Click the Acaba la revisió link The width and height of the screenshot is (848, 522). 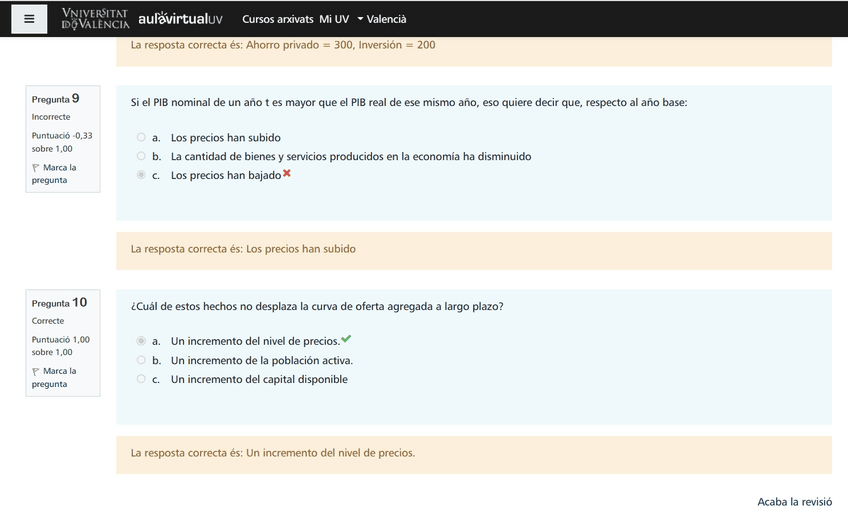(x=794, y=502)
